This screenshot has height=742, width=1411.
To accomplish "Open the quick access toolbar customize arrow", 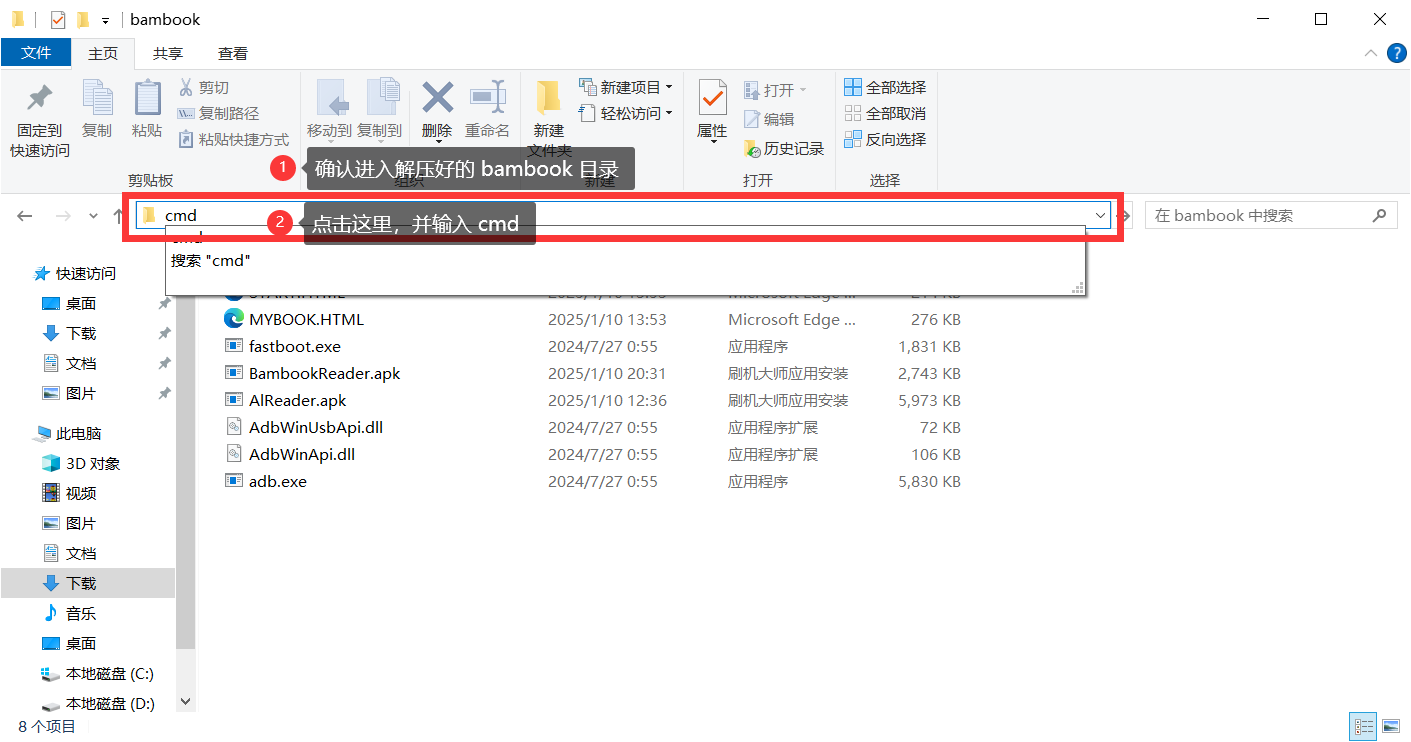I will 105,20.
